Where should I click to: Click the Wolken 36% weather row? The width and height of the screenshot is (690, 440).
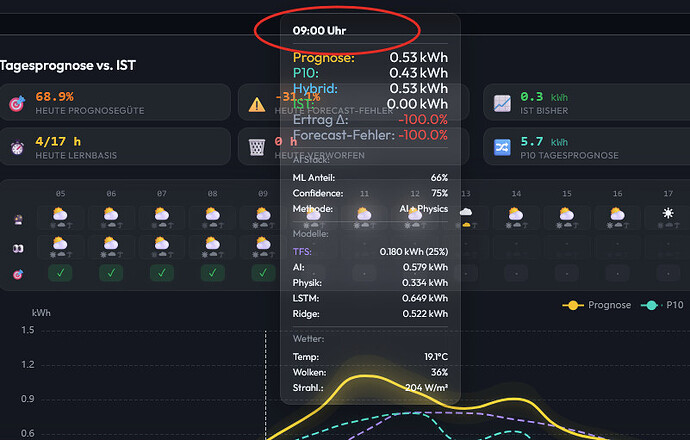(370, 372)
